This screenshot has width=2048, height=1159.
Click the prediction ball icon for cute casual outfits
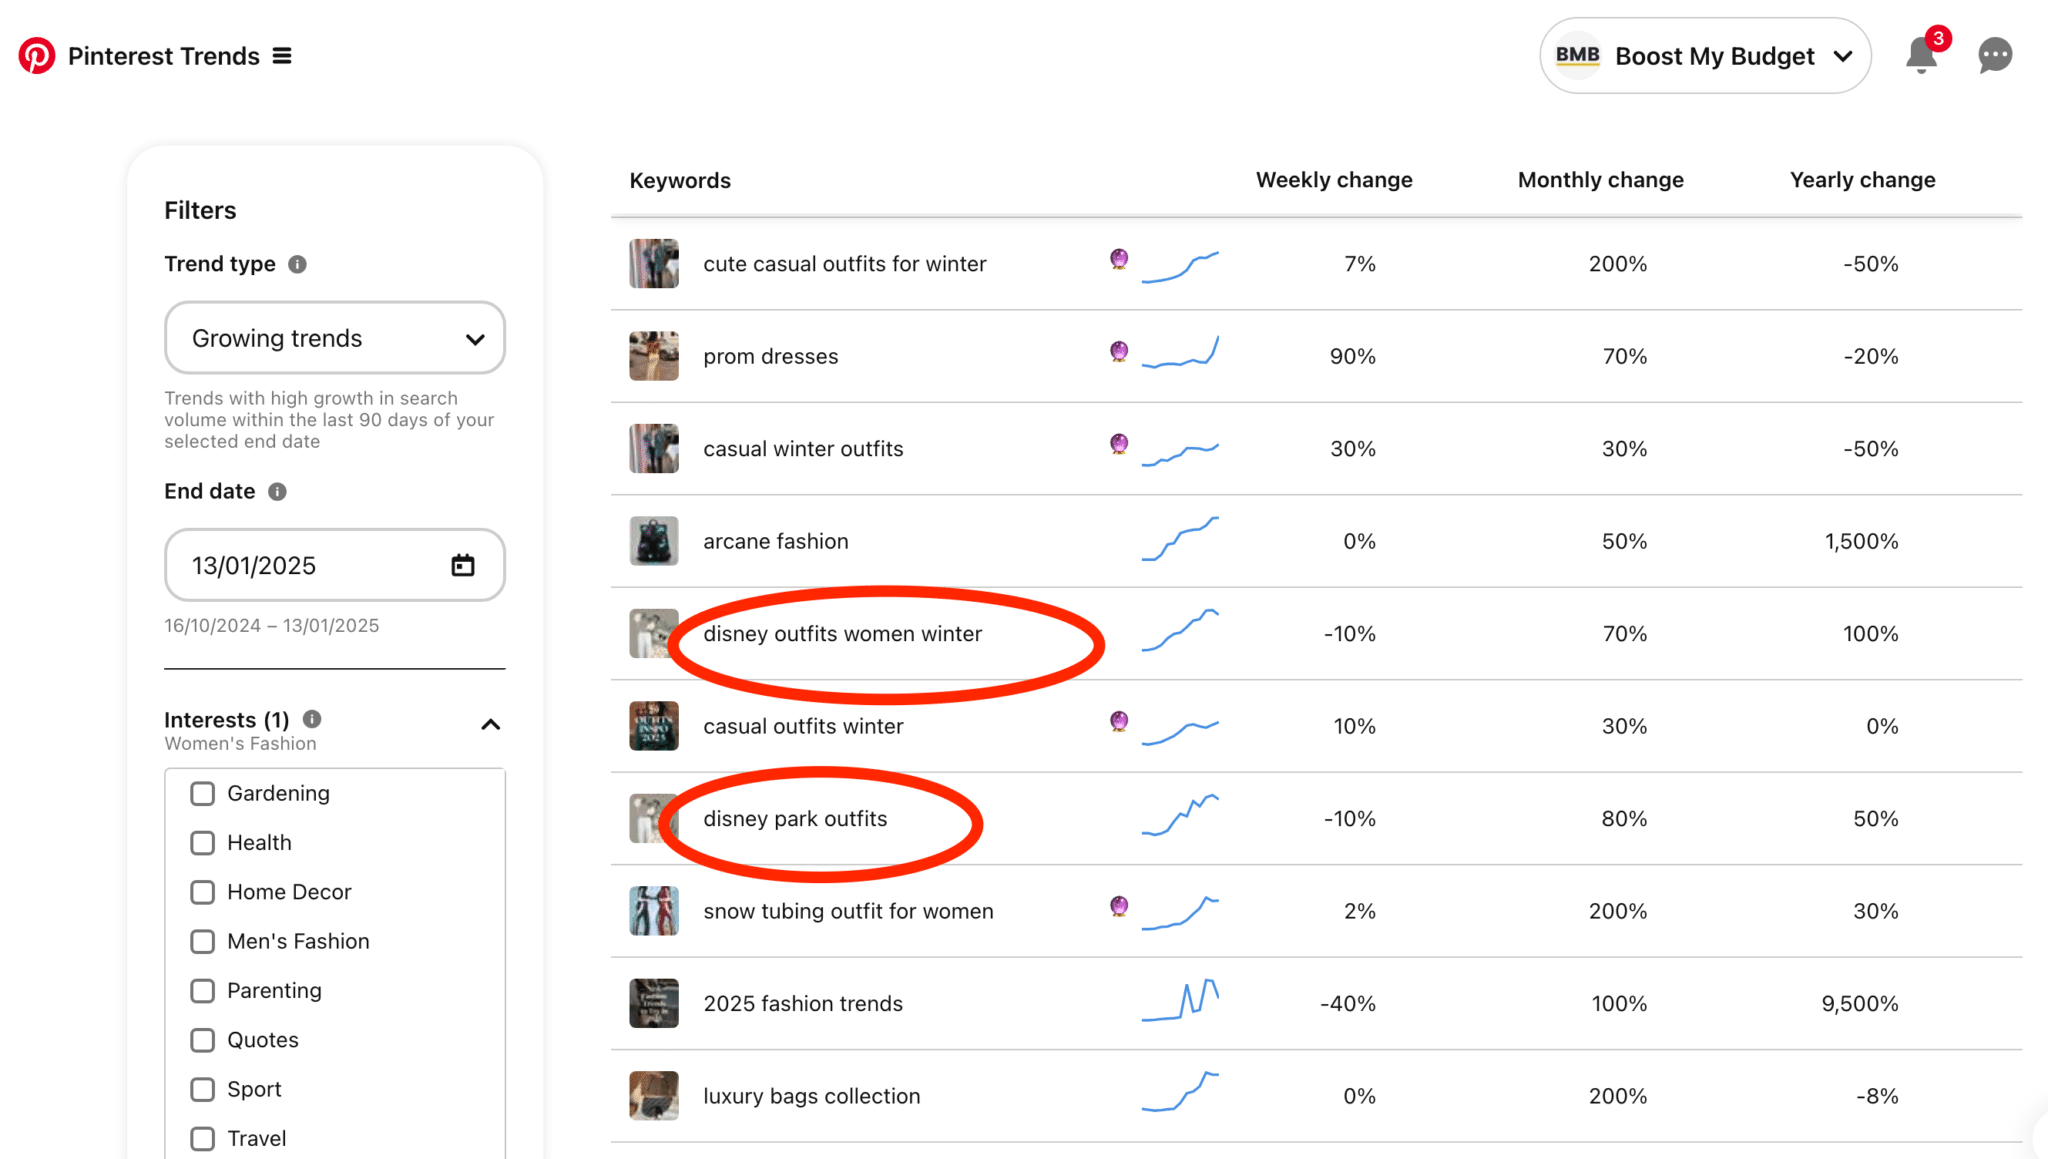[x=1119, y=259]
